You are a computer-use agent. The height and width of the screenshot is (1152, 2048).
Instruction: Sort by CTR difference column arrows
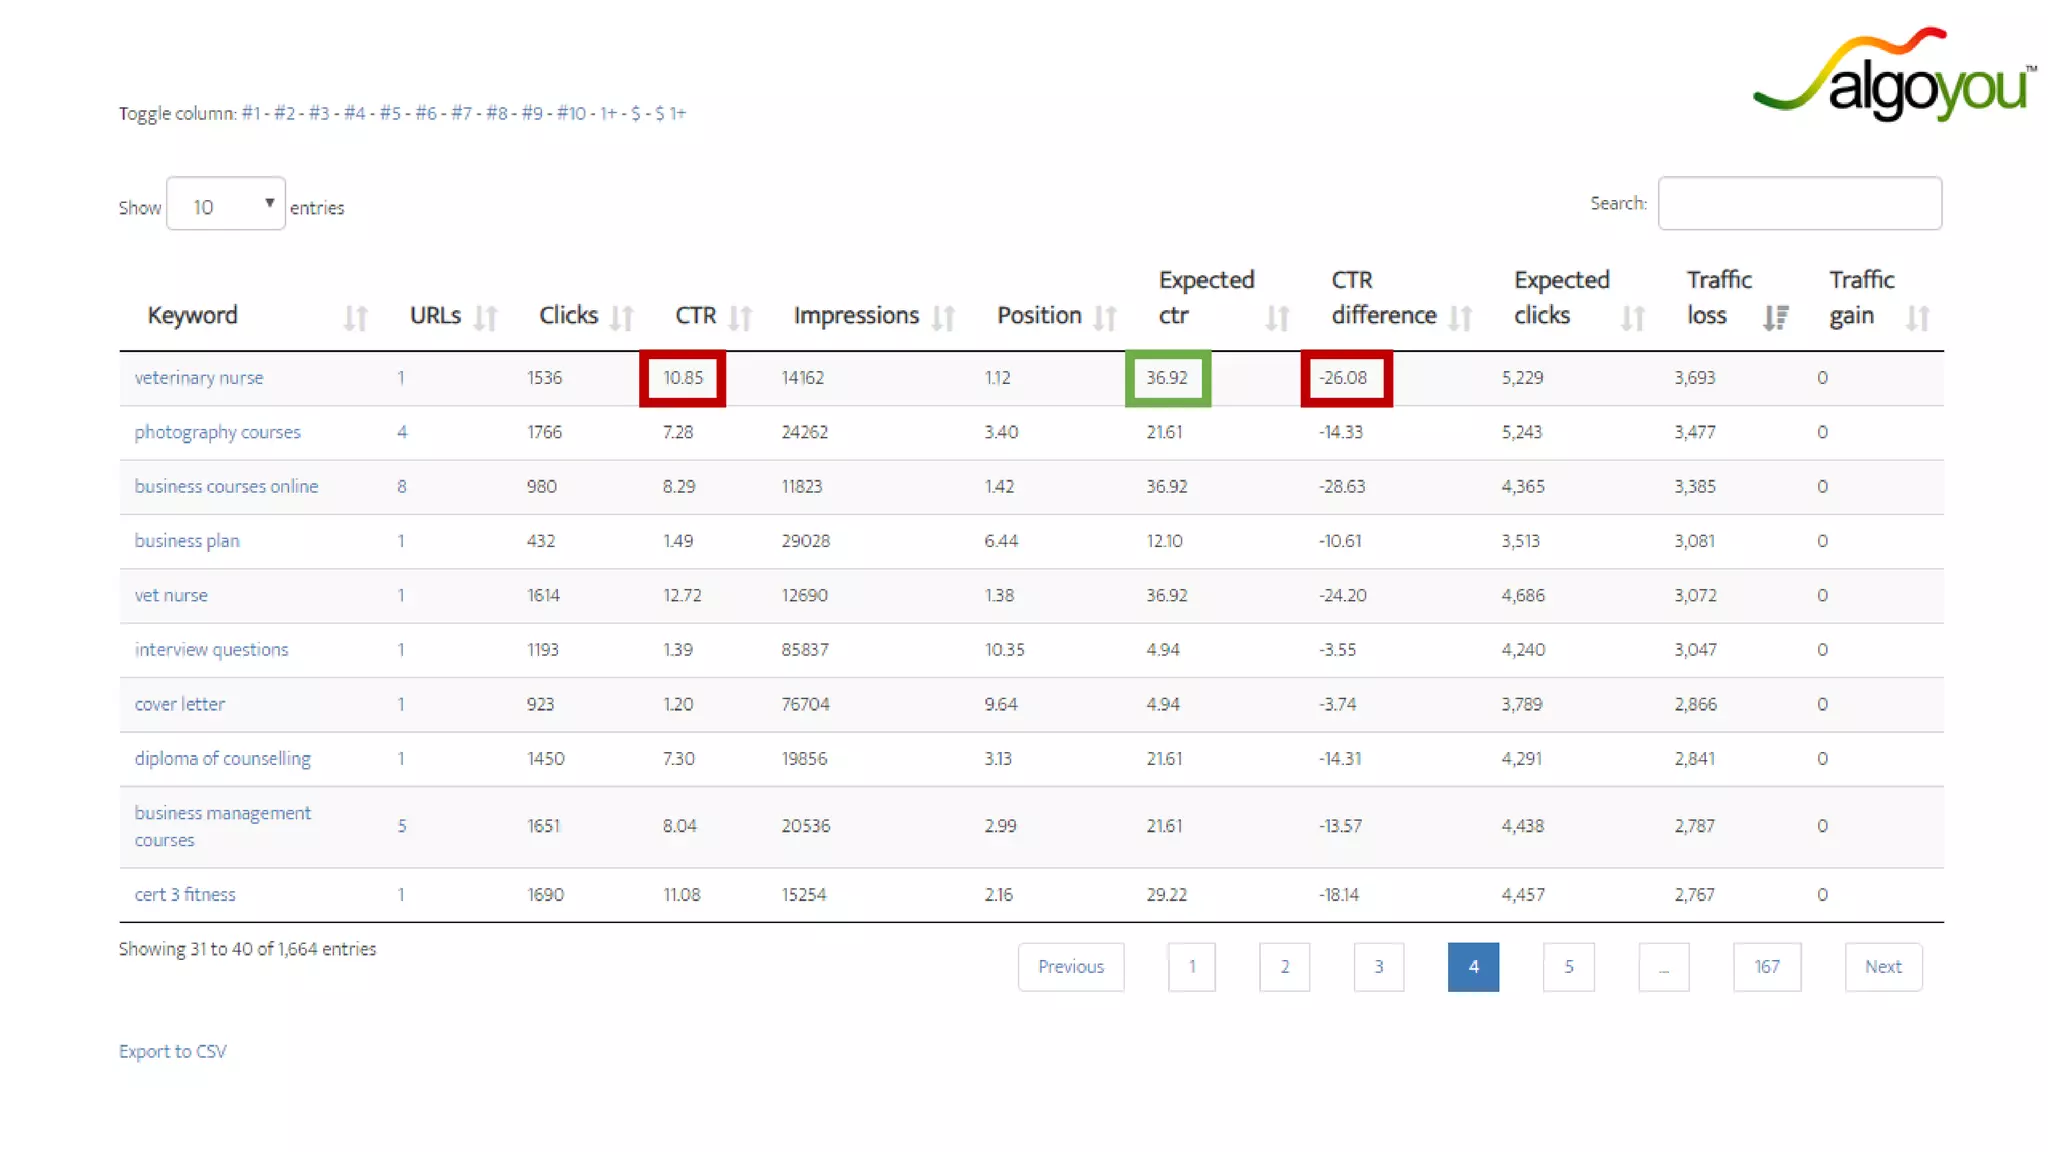point(1460,318)
